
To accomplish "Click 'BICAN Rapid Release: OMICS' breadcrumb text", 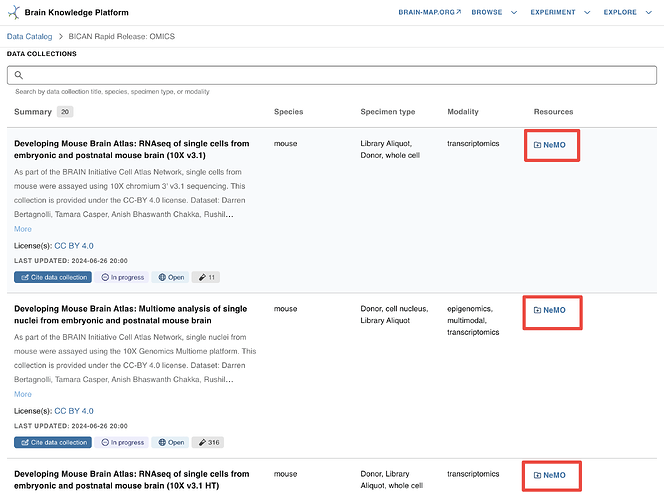I will [122, 36].
